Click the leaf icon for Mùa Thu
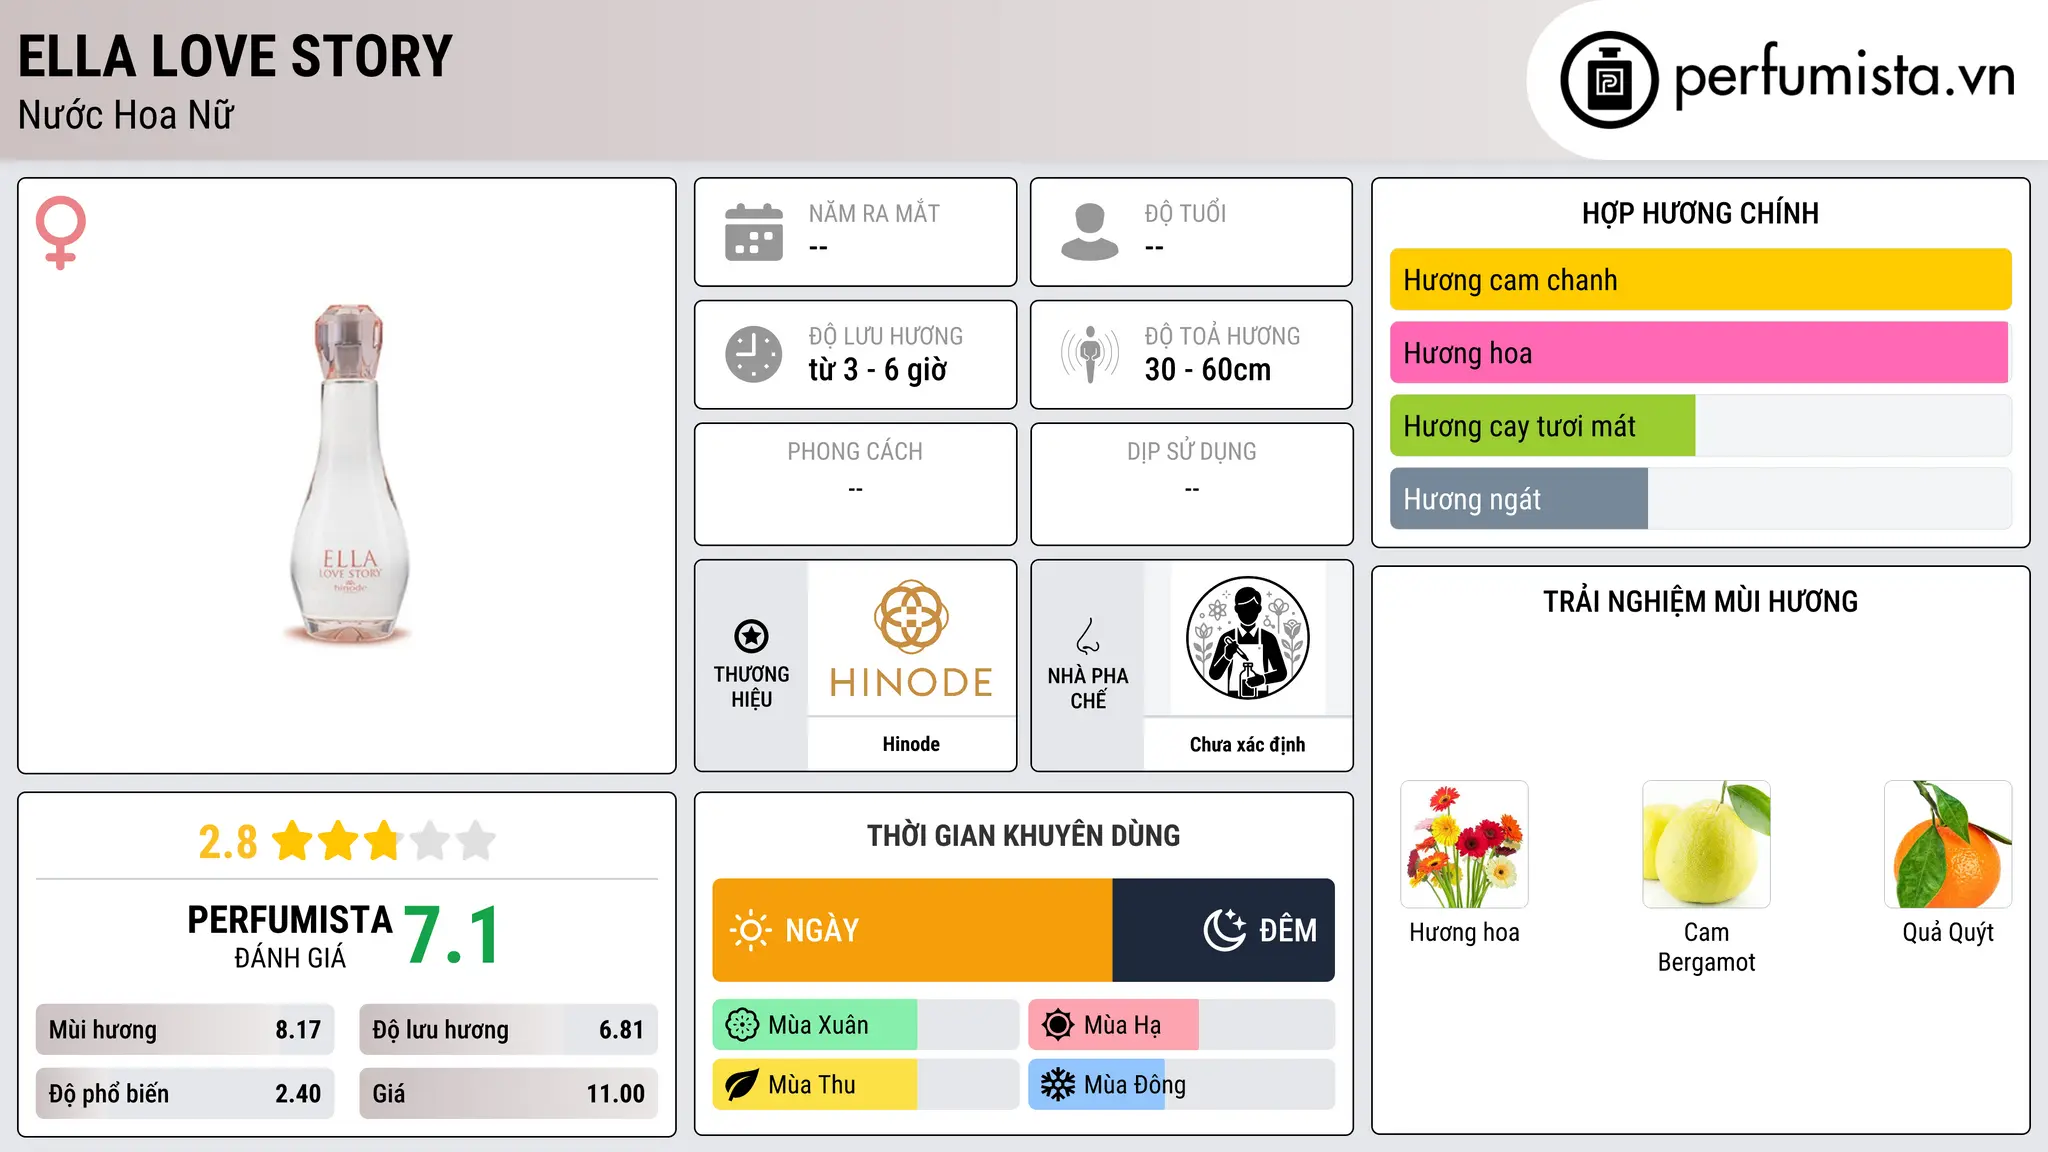Screen dimensions: 2048x1152 742,1085
